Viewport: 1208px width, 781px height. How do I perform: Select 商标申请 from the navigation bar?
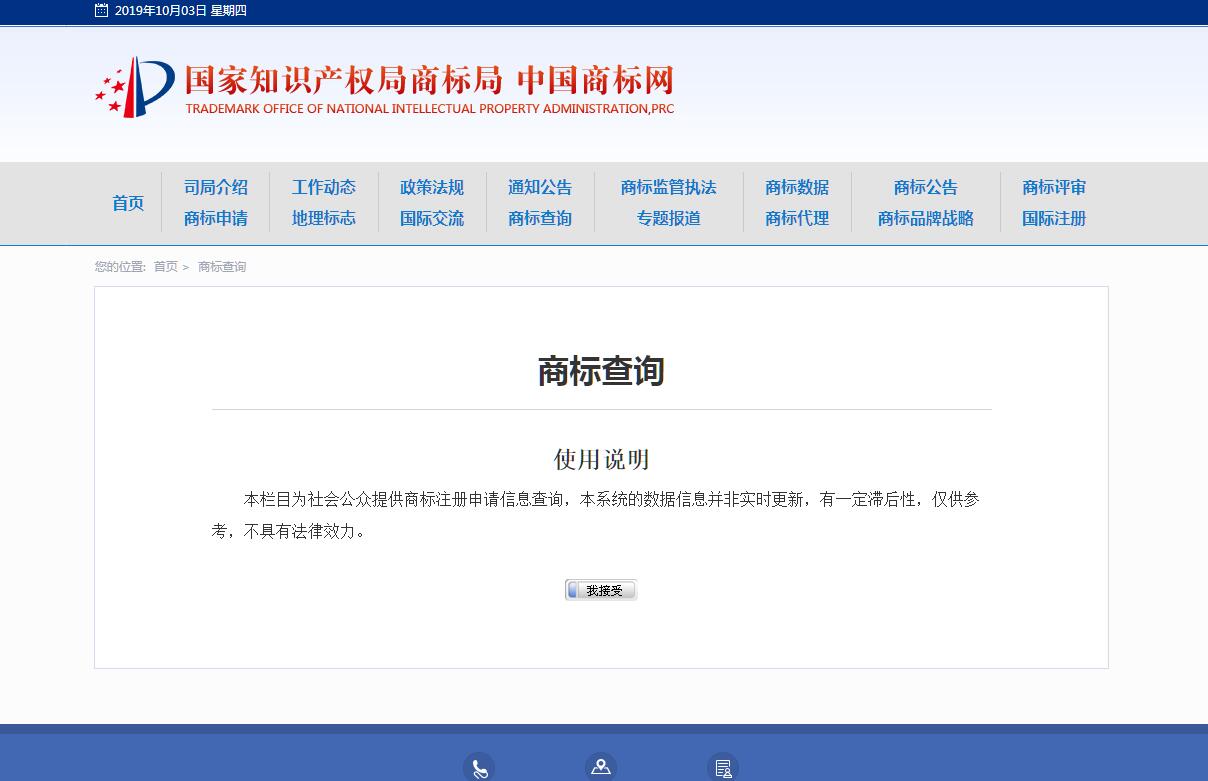click(x=216, y=219)
